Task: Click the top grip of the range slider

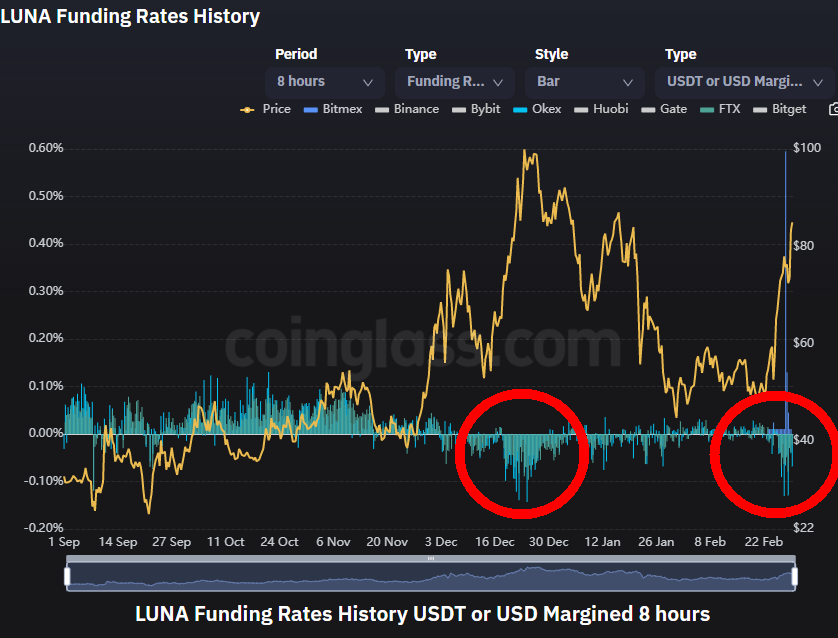Action: [431, 558]
